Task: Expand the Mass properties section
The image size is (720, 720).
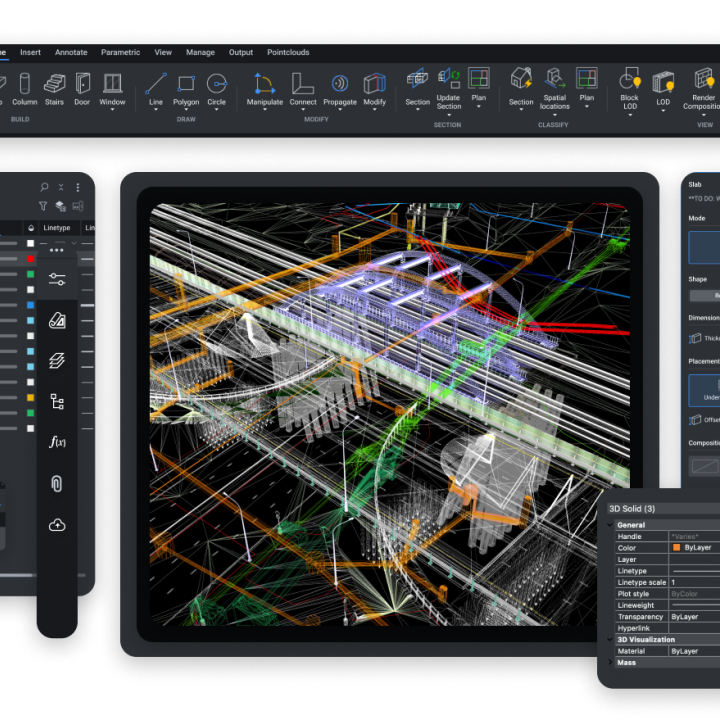Action: (612, 662)
